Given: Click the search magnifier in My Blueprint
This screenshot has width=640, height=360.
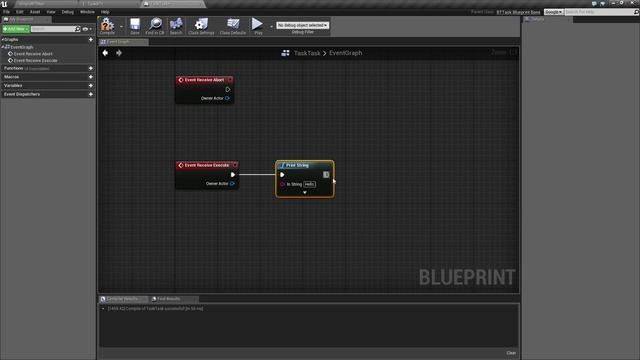Looking at the screenshot, I should (x=78, y=29).
